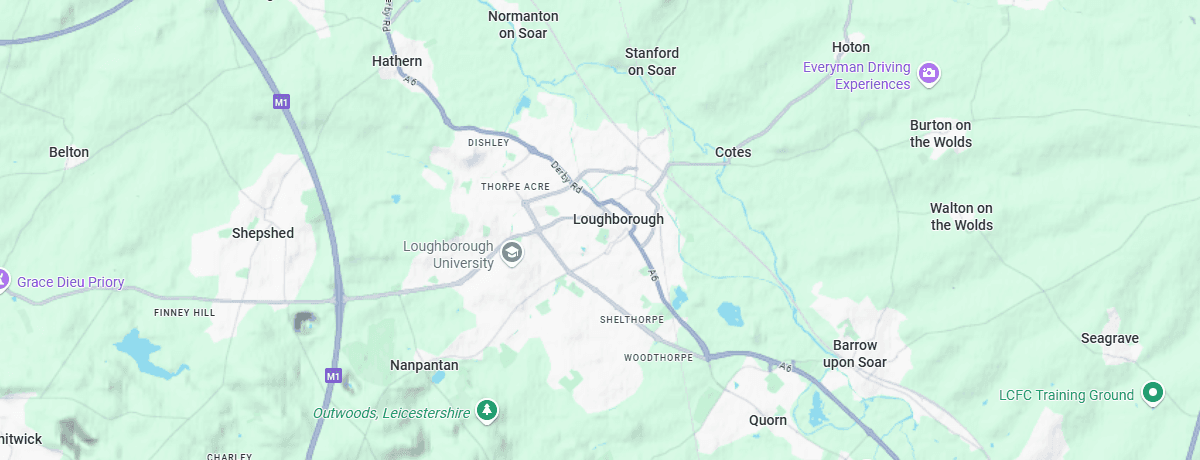The height and width of the screenshot is (460, 1200).
Task: Click the Grace Dieu Priory text label
Action: pyautogui.click(x=70, y=282)
